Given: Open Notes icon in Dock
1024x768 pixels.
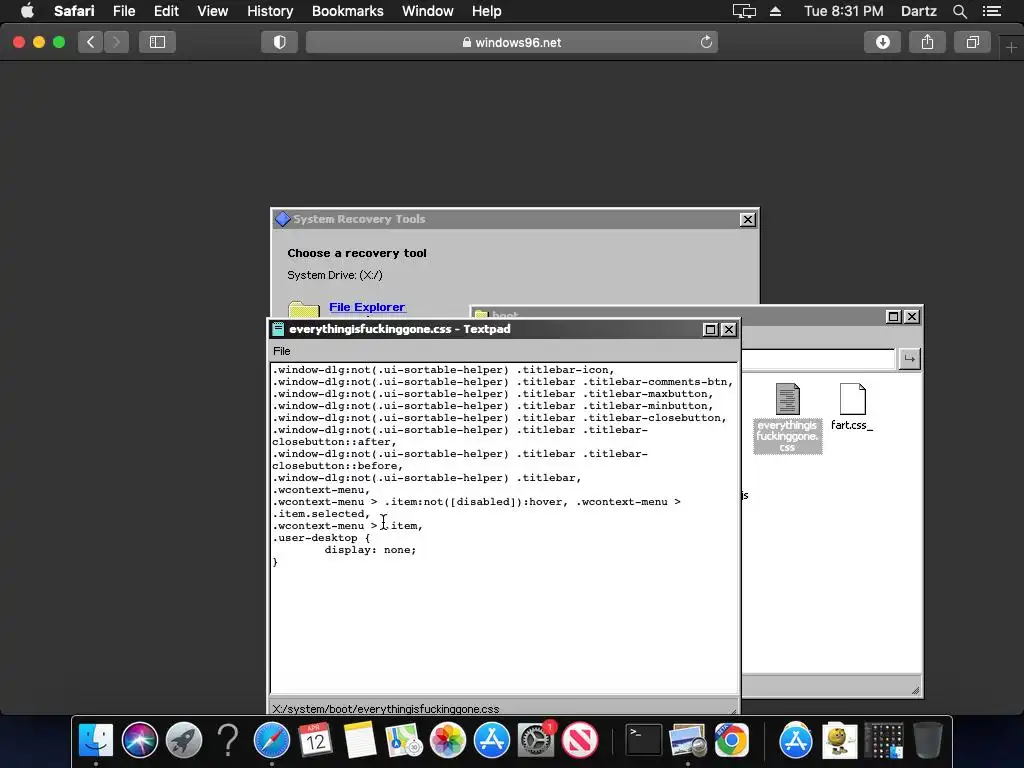Looking at the screenshot, I should pos(360,740).
